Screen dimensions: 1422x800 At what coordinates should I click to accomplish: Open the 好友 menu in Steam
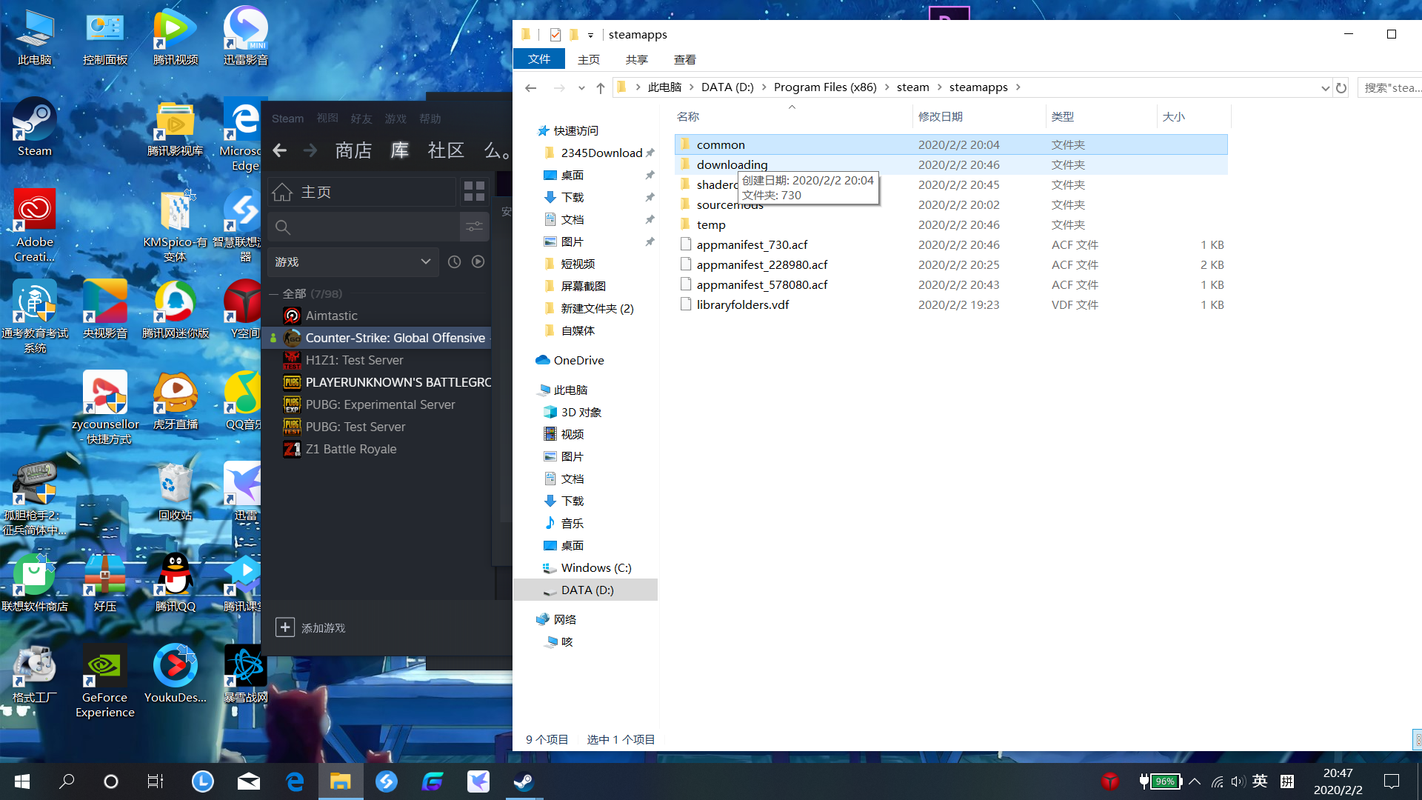361,119
